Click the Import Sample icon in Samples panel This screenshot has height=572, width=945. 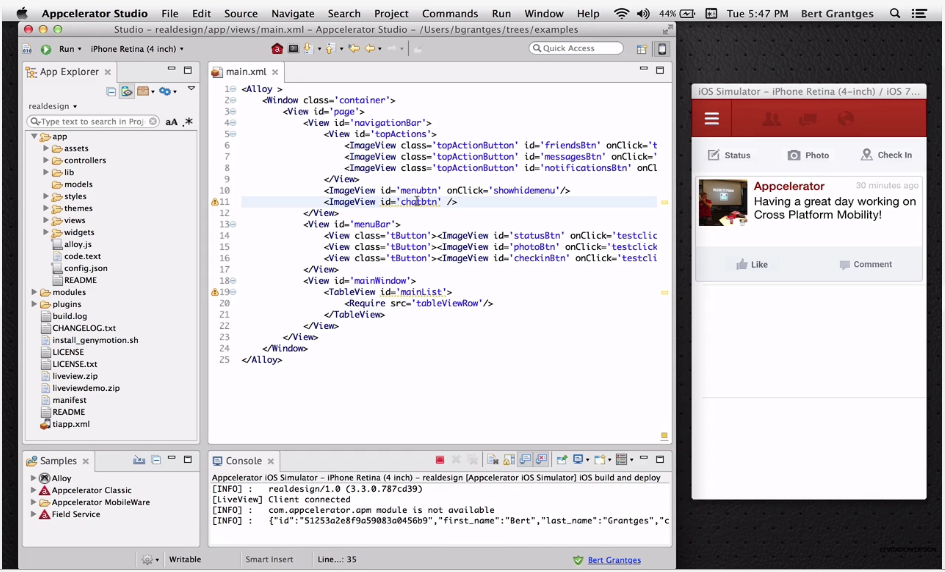coord(139,460)
